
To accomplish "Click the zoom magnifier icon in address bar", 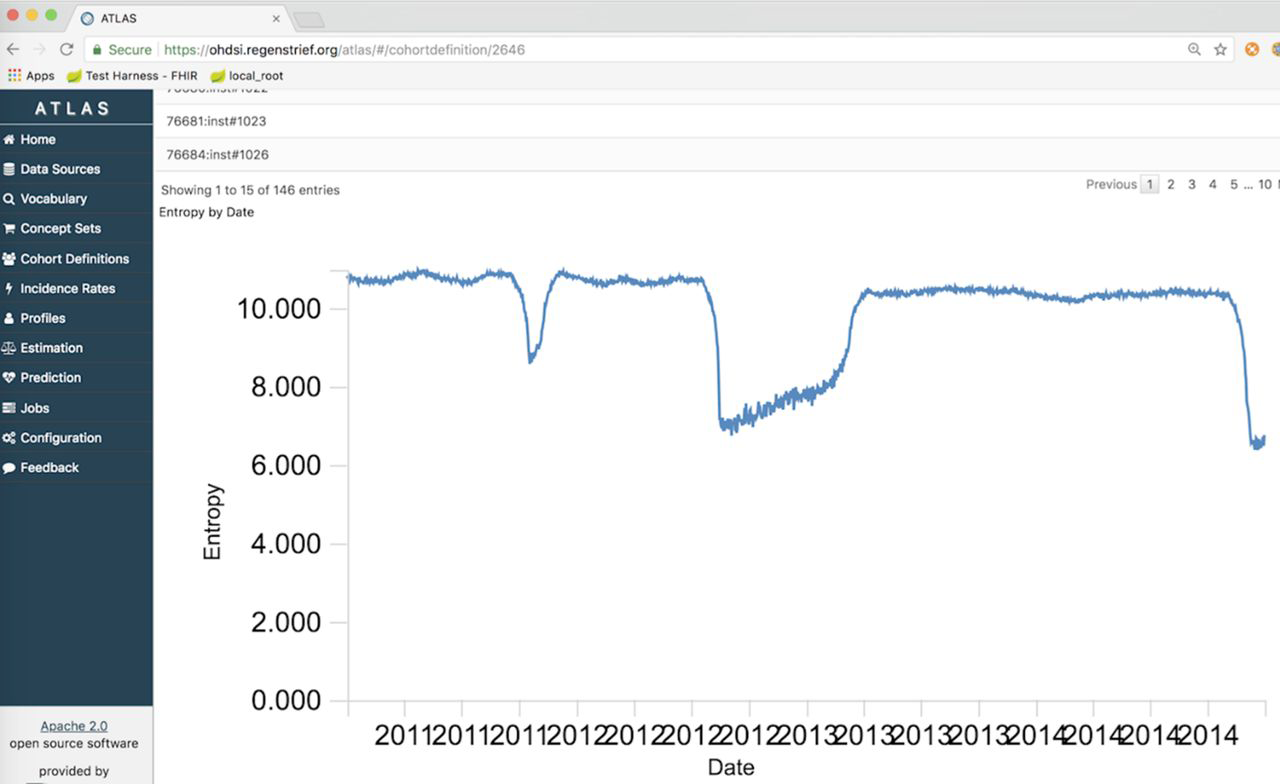I will coord(1194,49).
